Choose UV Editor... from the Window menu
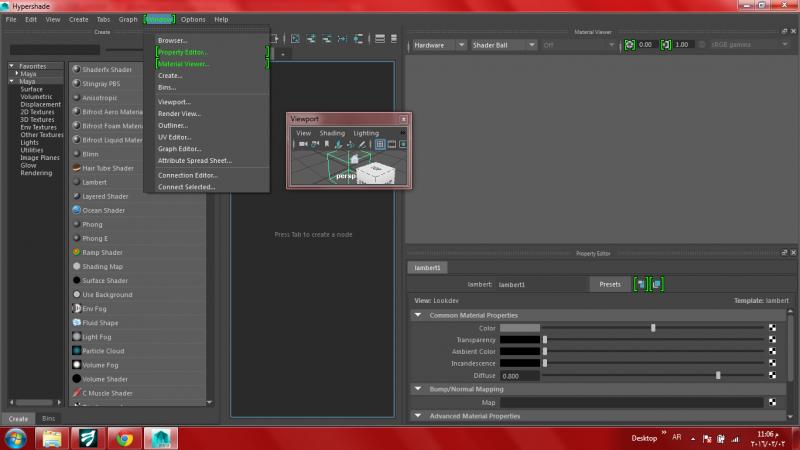The width and height of the screenshot is (800, 450). pyautogui.click(x=174, y=137)
